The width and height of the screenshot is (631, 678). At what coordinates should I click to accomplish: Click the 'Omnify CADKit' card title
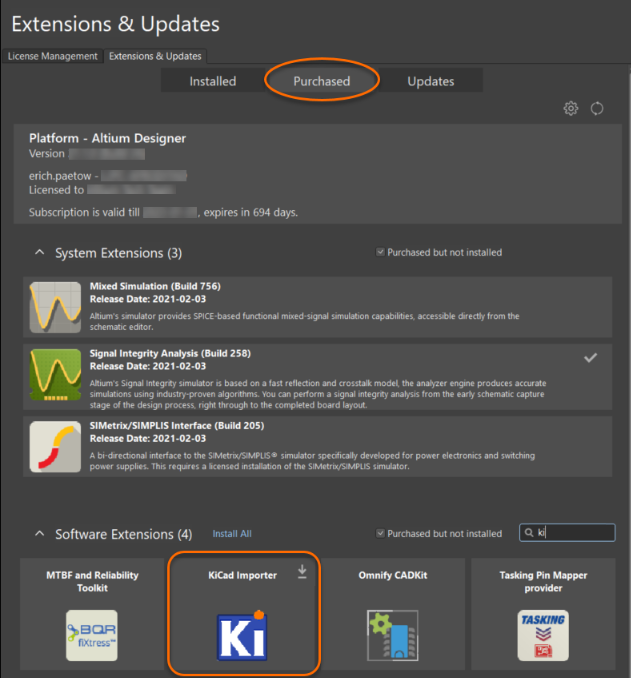(393, 575)
